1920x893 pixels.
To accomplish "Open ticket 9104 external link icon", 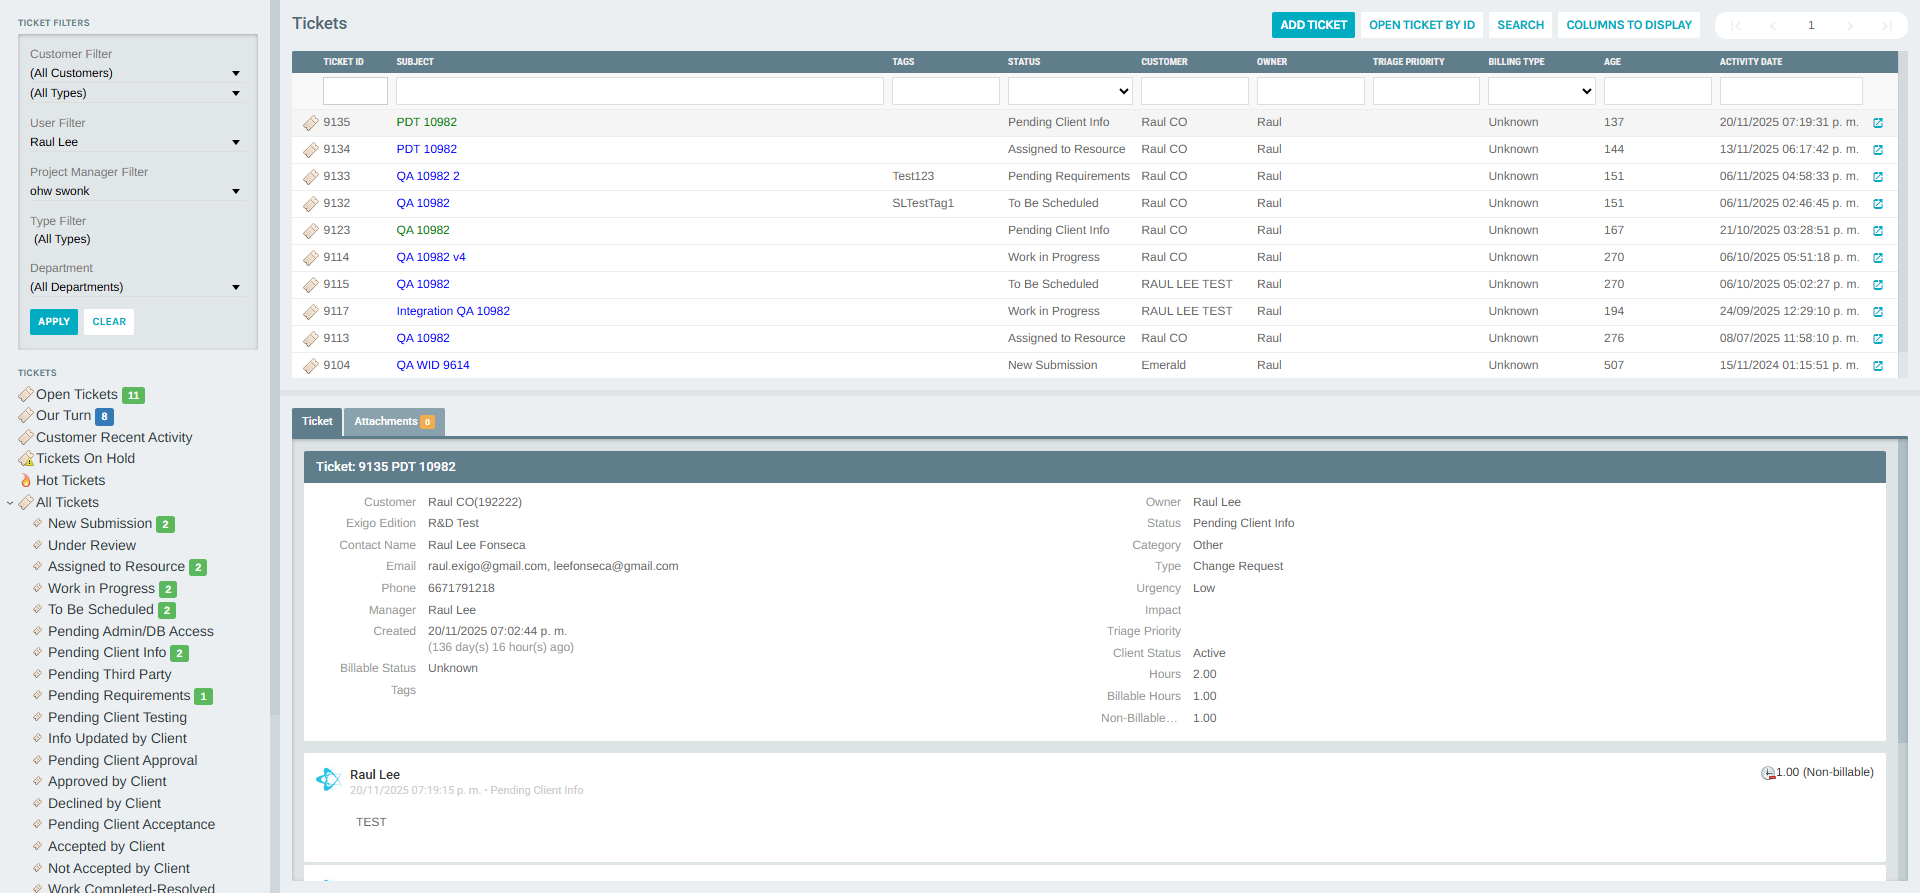I will click(x=1878, y=366).
